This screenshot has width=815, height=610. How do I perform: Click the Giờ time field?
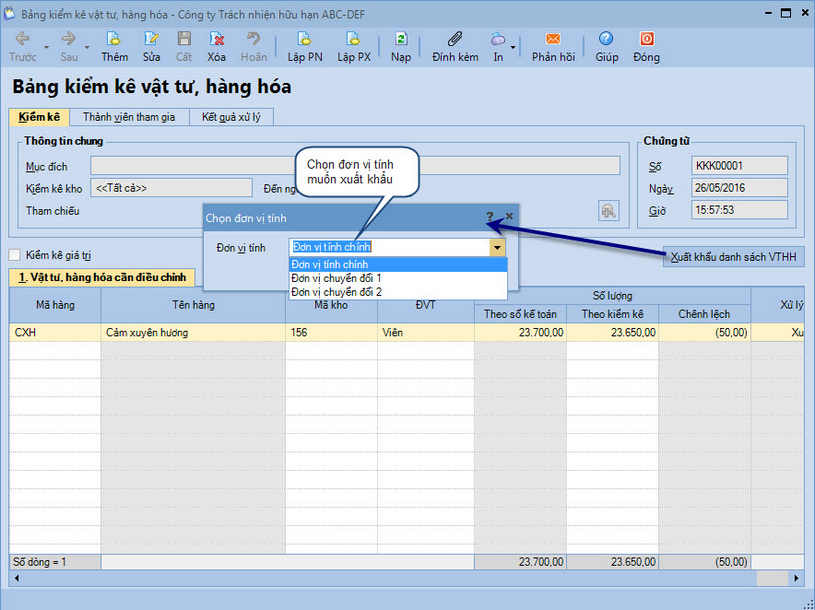pyautogui.click(x=739, y=210)
